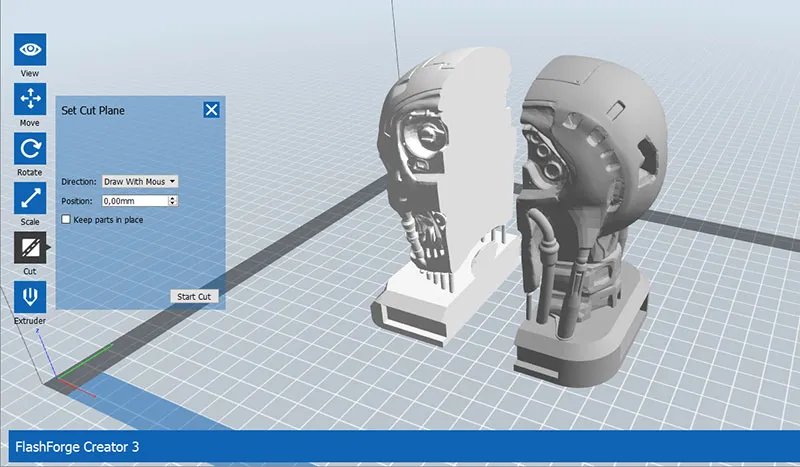Click the Set Cut Plane title
The image size is (800, 467).
pos(93,110)
